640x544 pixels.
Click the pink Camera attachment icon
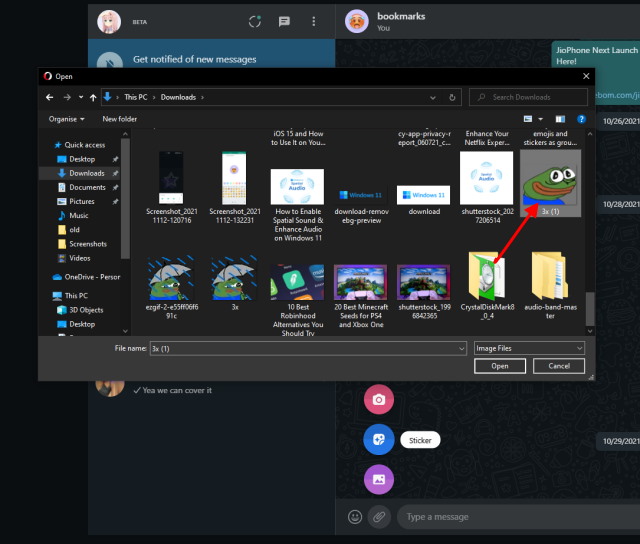[x=379, y=400]
